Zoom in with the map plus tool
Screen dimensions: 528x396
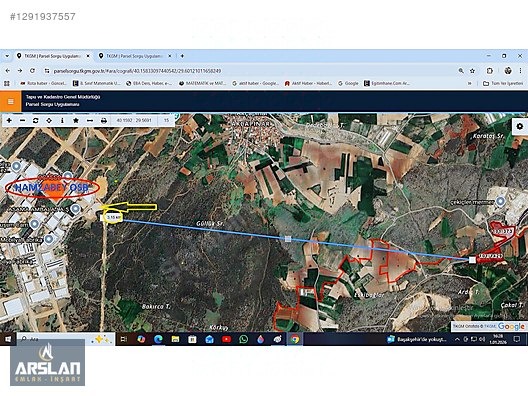click(9, 120)
